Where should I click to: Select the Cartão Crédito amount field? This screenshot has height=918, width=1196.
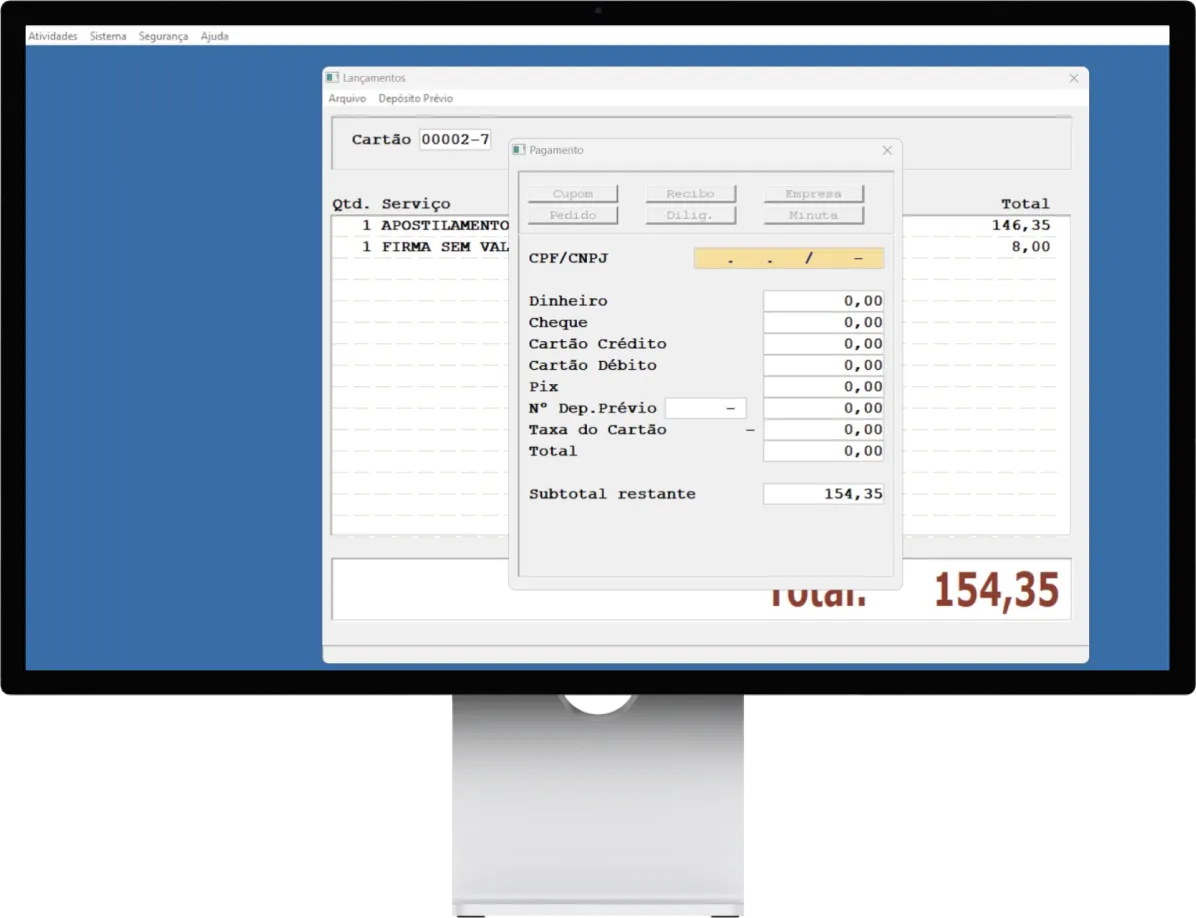coord(823,344)
